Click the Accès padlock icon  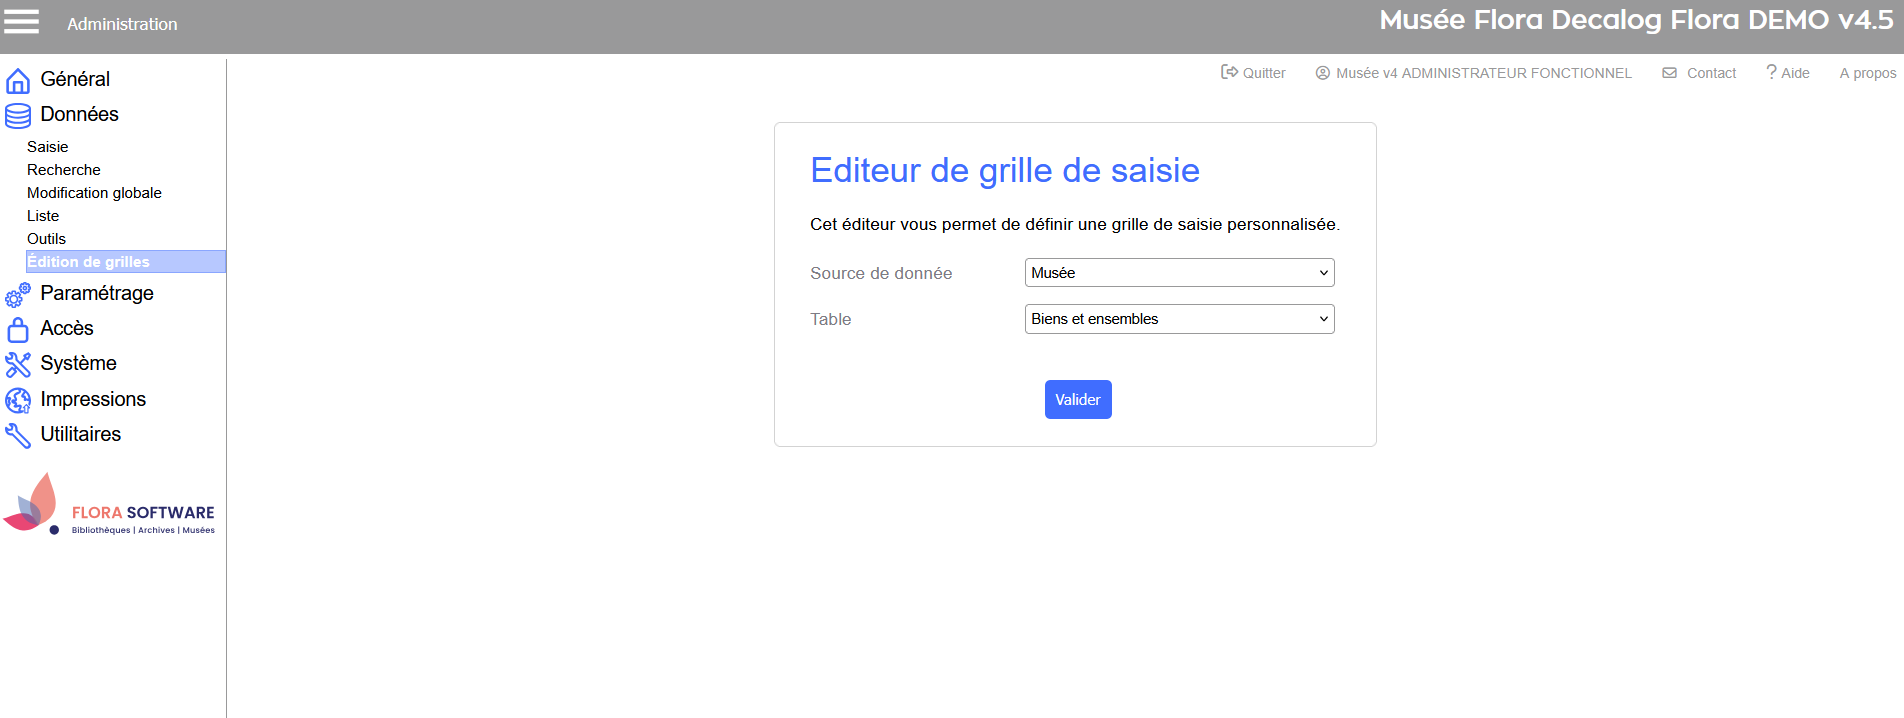click(18, 330)
